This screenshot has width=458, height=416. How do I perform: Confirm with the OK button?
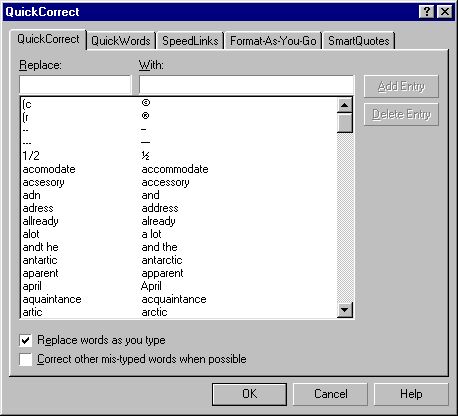(x=249, y=394)
